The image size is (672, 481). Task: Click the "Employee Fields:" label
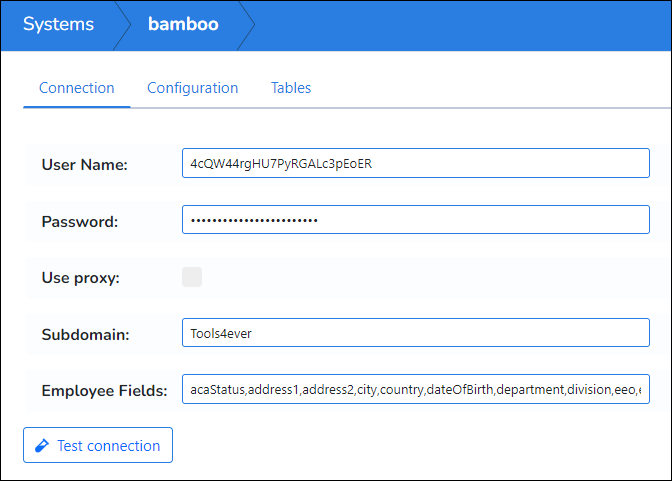pyautogui.click(x=104, y=391)
